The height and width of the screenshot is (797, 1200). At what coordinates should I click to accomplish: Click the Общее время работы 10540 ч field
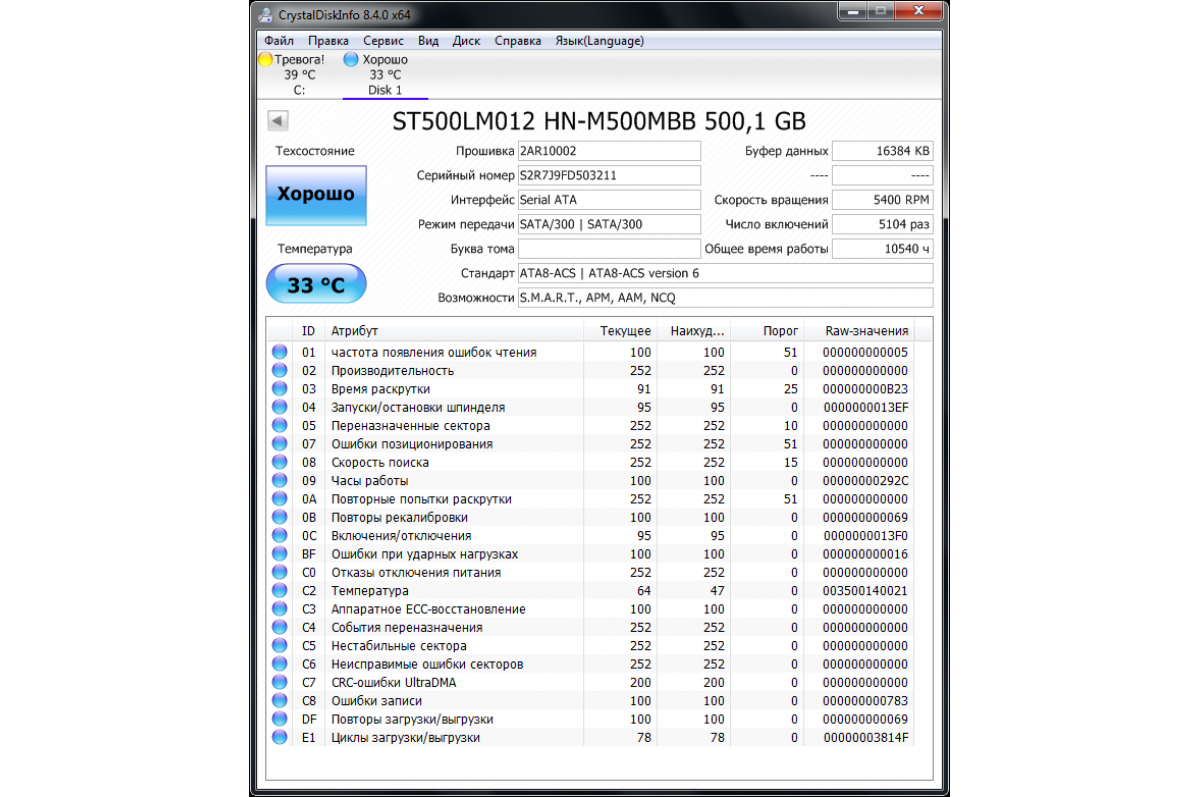point(883,249)
